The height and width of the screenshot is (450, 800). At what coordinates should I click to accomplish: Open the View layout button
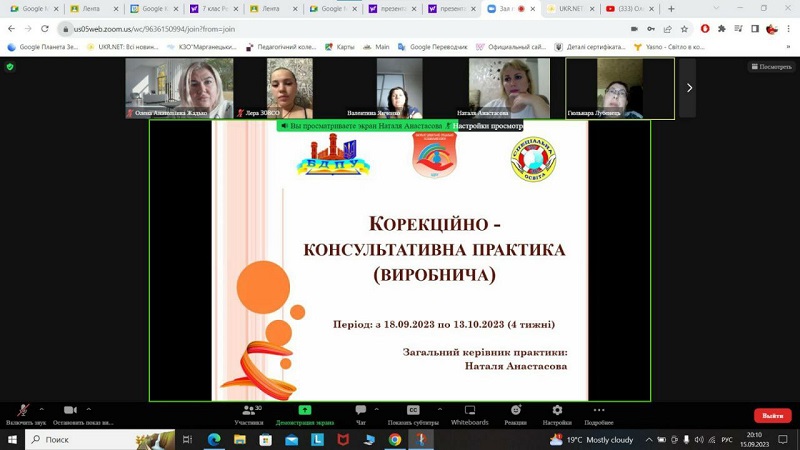pyautogui.click(x=771, y=66)
